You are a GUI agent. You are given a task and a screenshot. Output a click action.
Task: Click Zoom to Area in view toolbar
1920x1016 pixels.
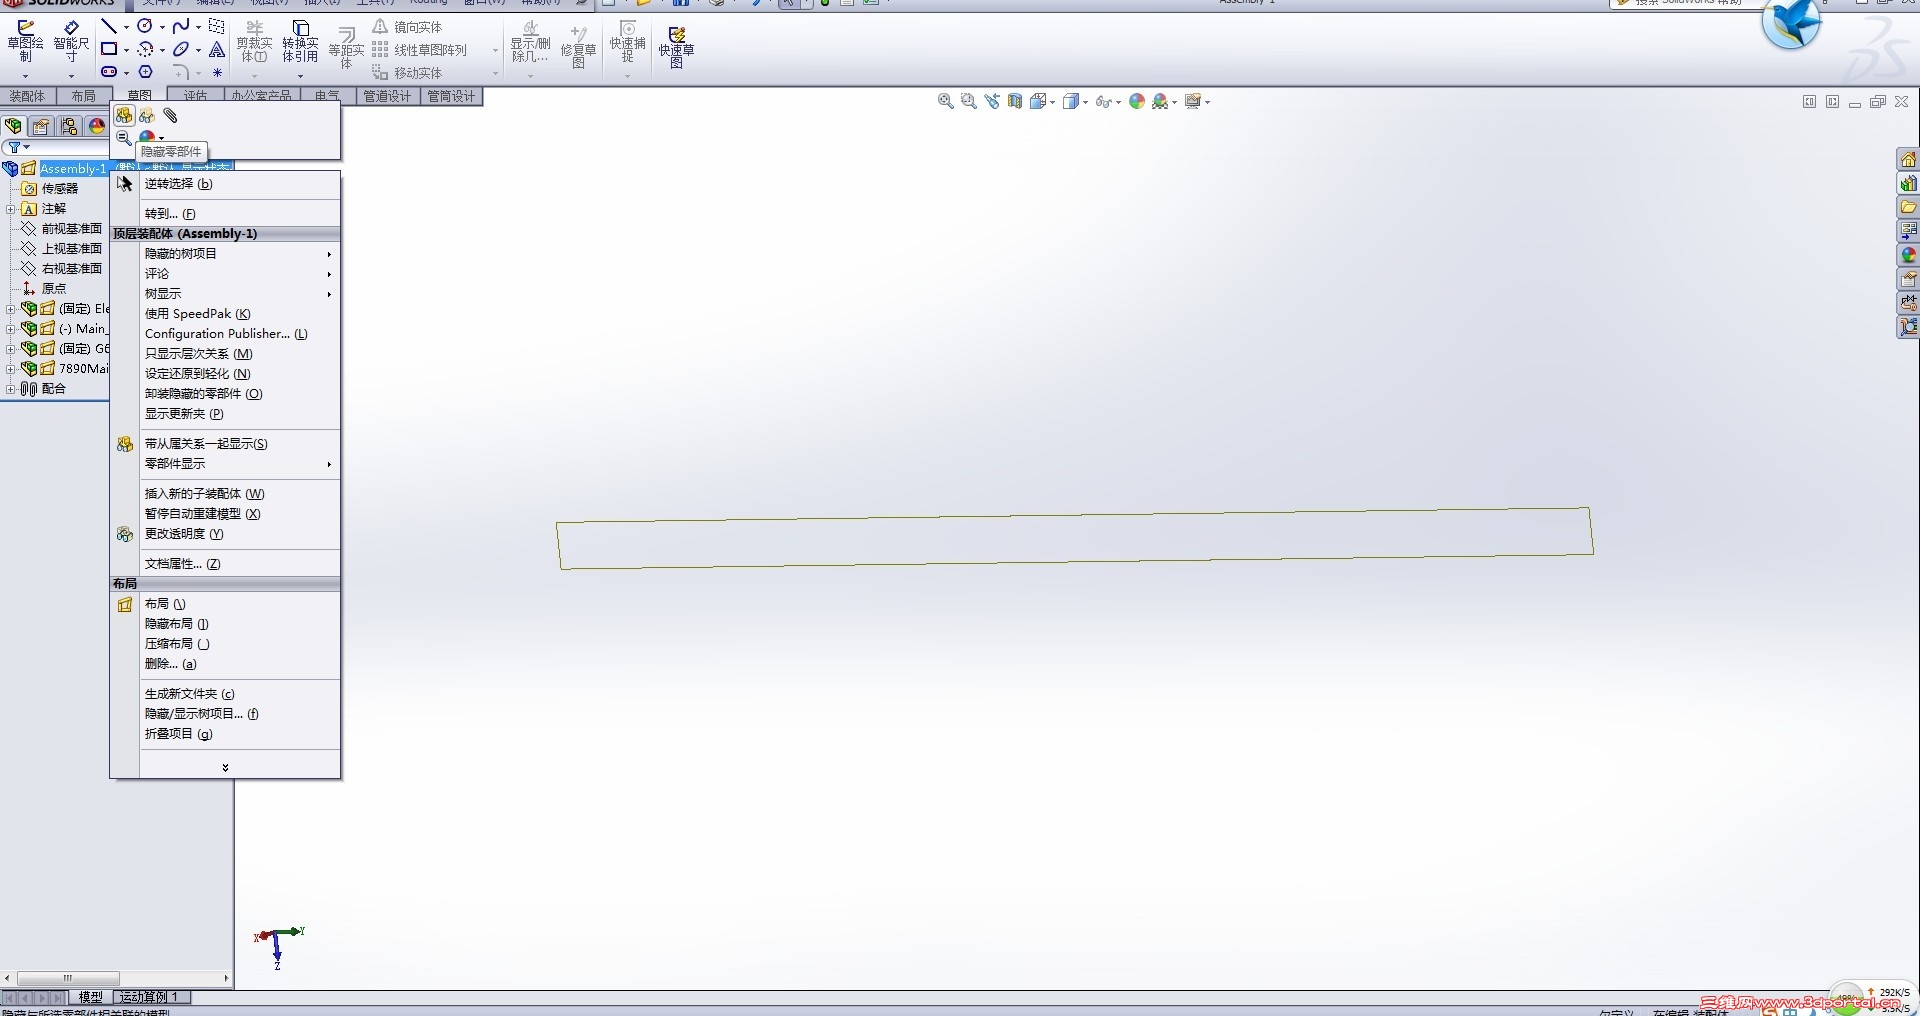tap(968, 101)
